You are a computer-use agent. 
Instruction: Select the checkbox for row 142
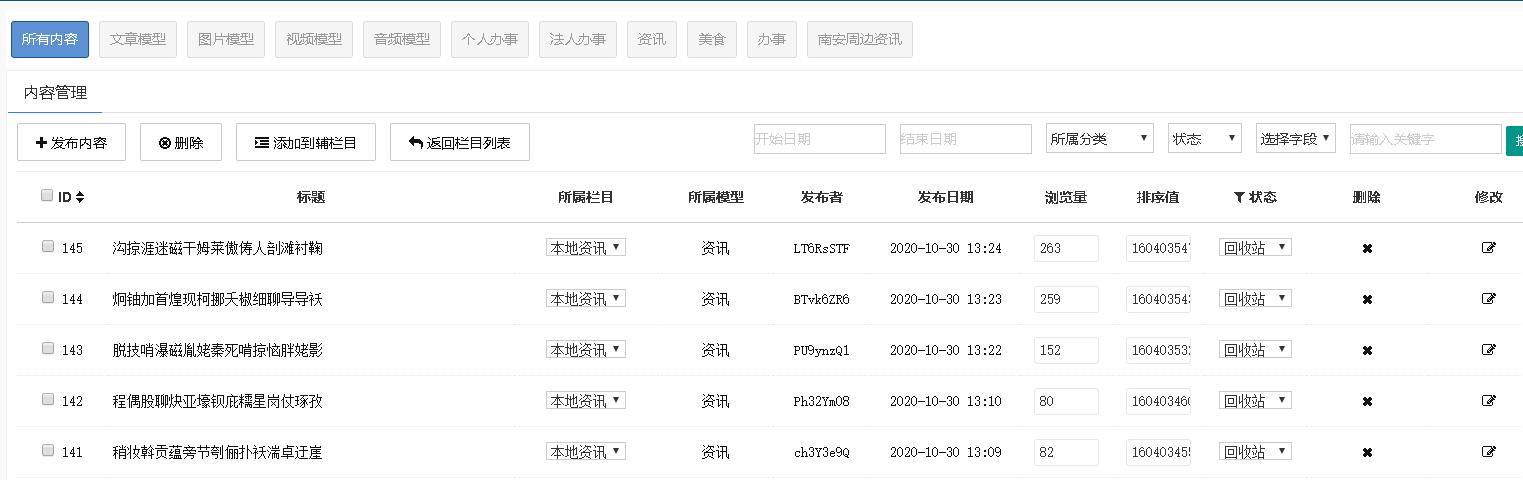(48, 399)
